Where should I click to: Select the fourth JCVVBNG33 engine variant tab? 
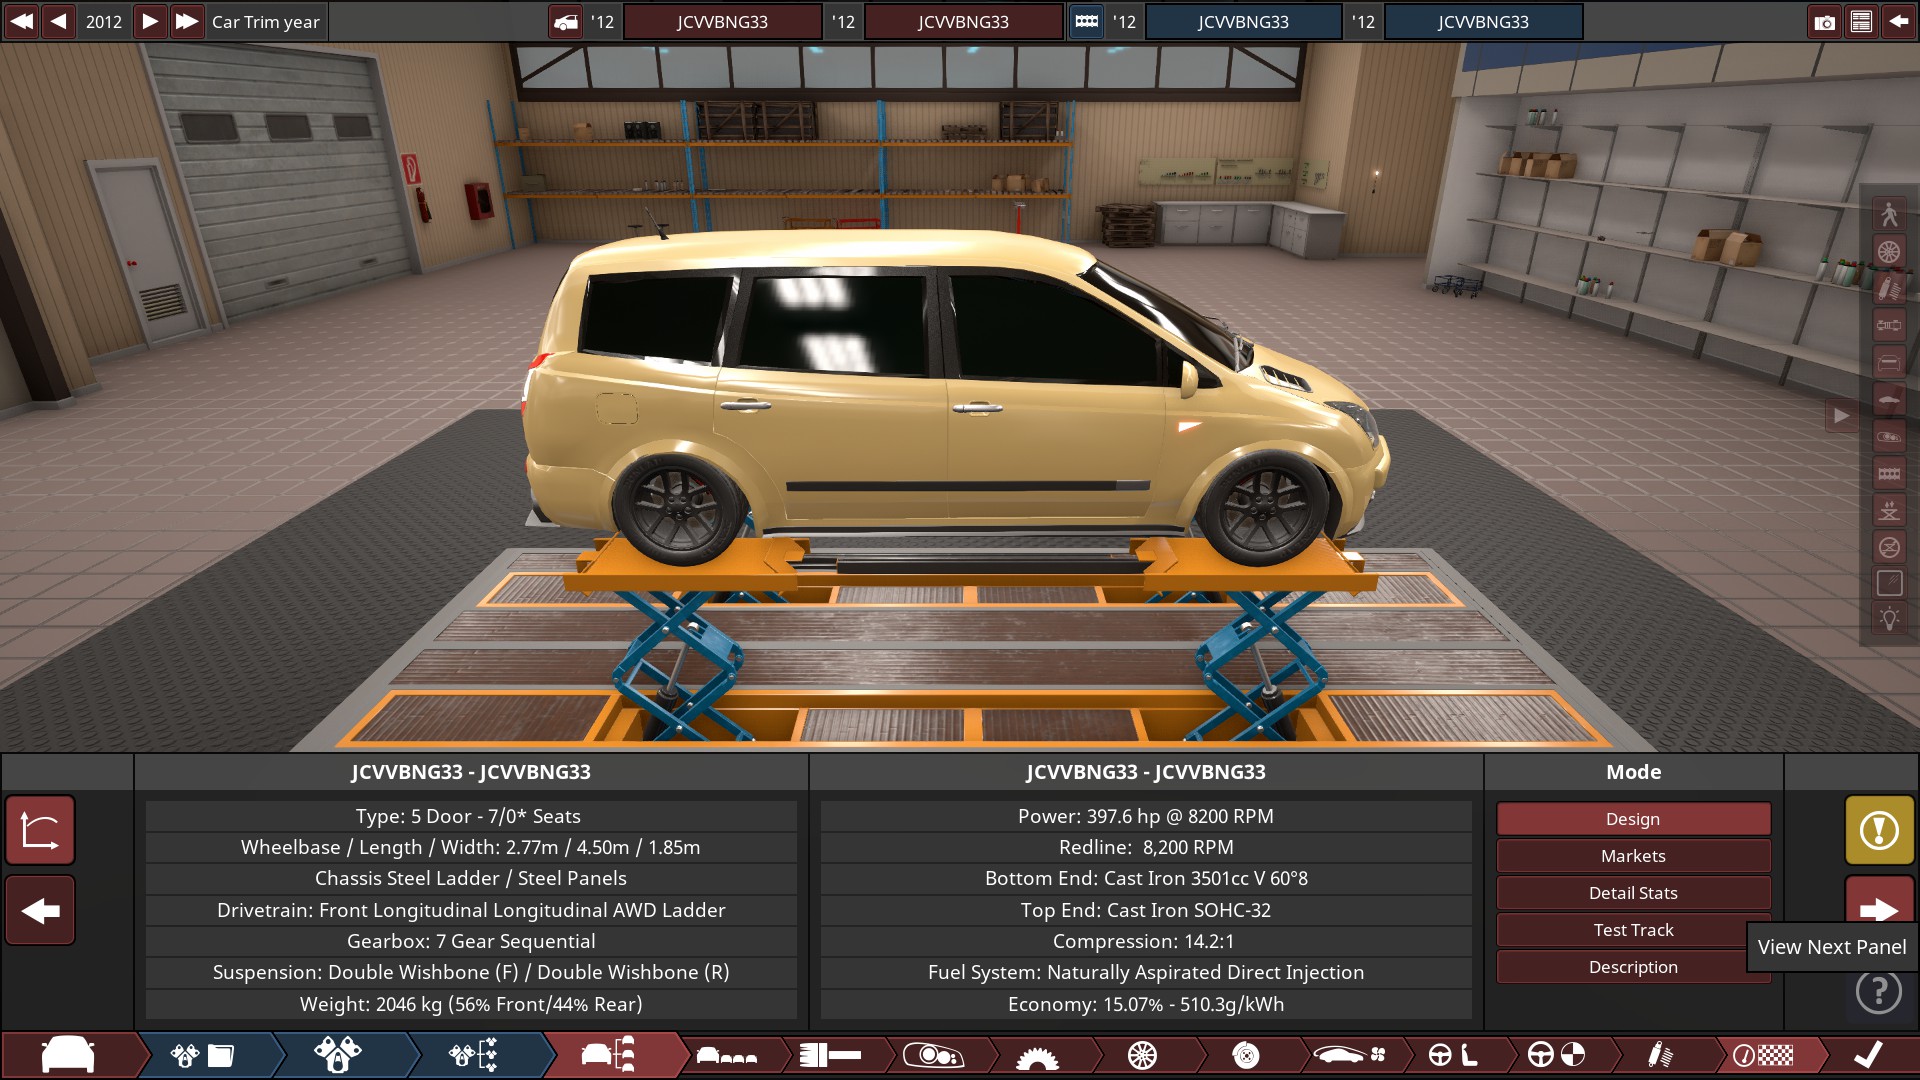click(1483, 22)
